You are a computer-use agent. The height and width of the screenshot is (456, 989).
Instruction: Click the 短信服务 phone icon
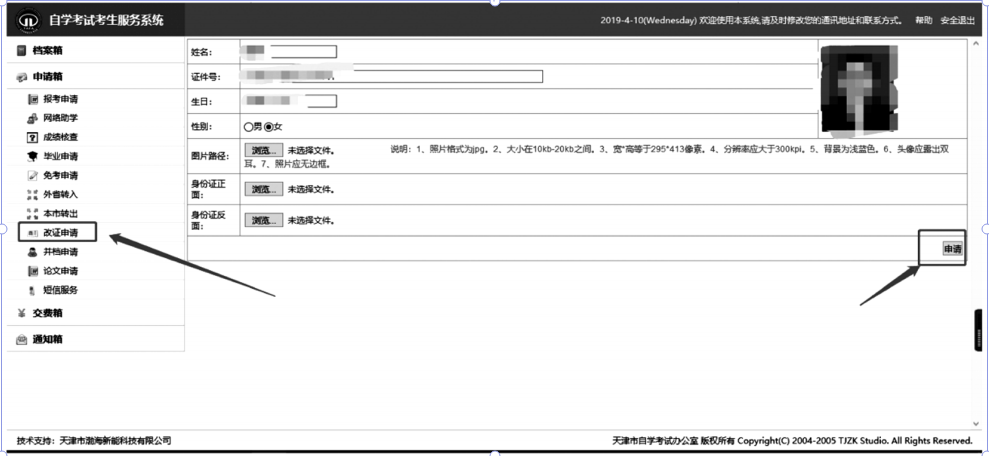tap(33, 290)
